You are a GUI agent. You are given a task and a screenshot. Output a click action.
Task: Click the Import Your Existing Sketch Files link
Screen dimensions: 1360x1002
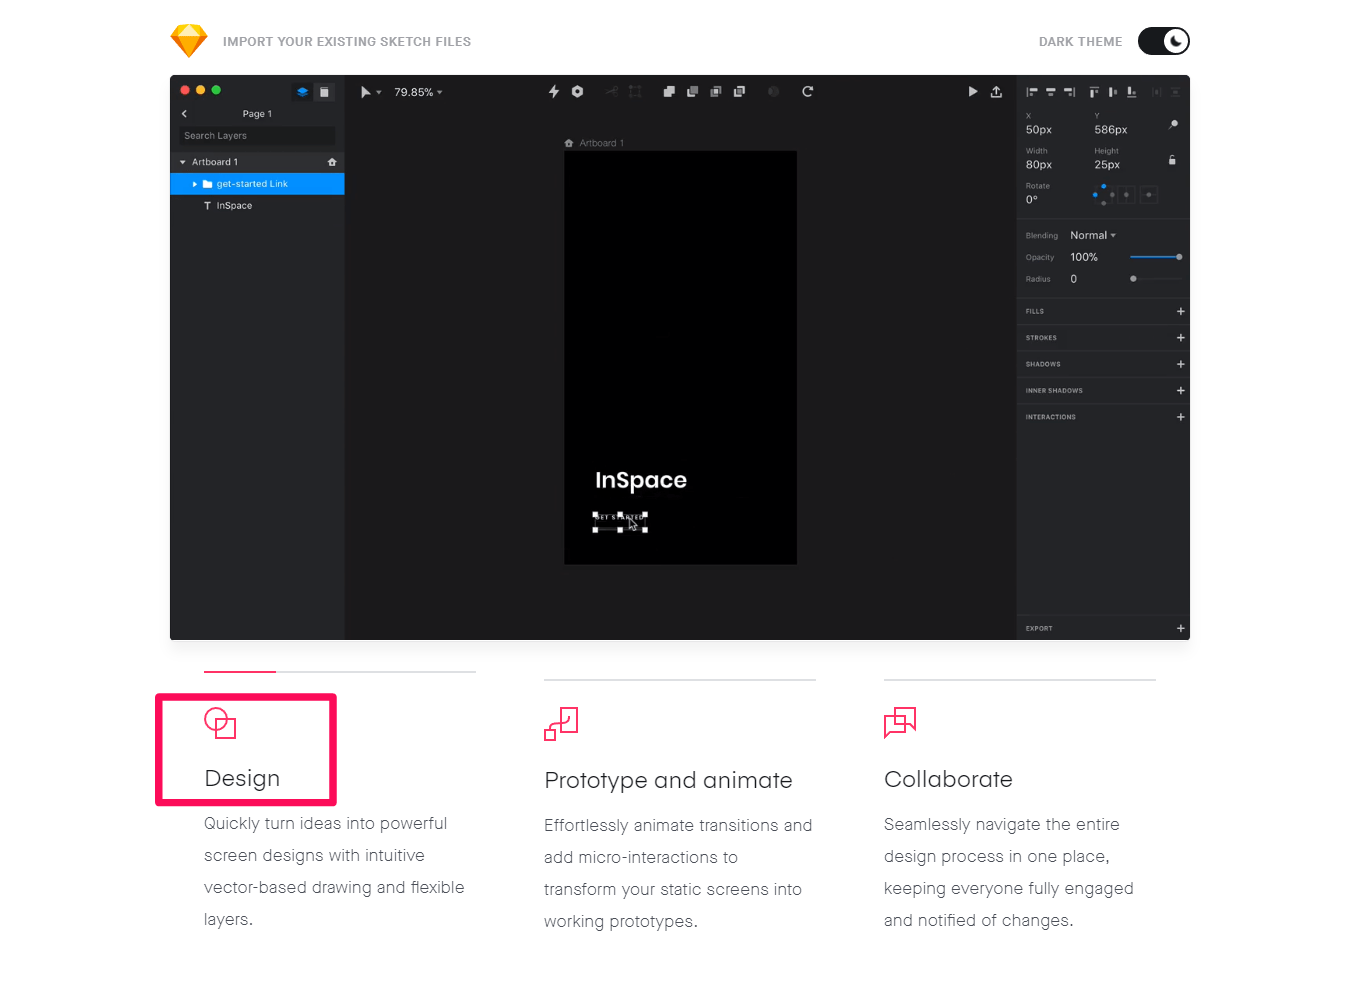(348, 41)
